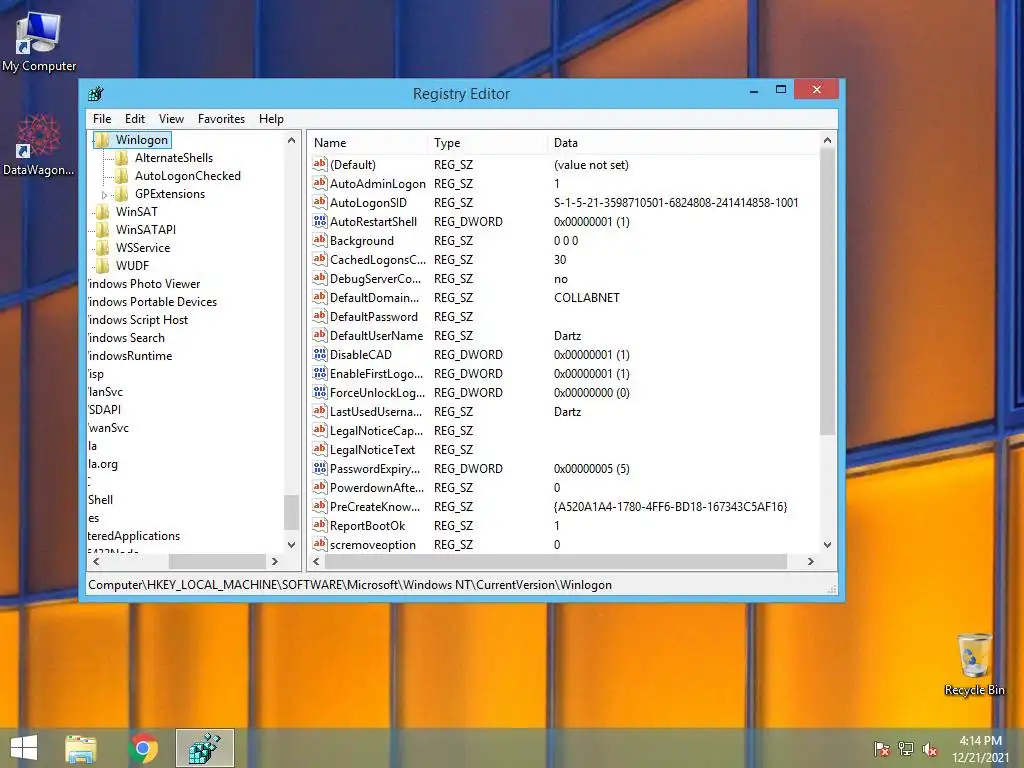This screenshot has height=768, width=1024.
Task: Launch Google Chrome from the taskbar
Action: 143,748
